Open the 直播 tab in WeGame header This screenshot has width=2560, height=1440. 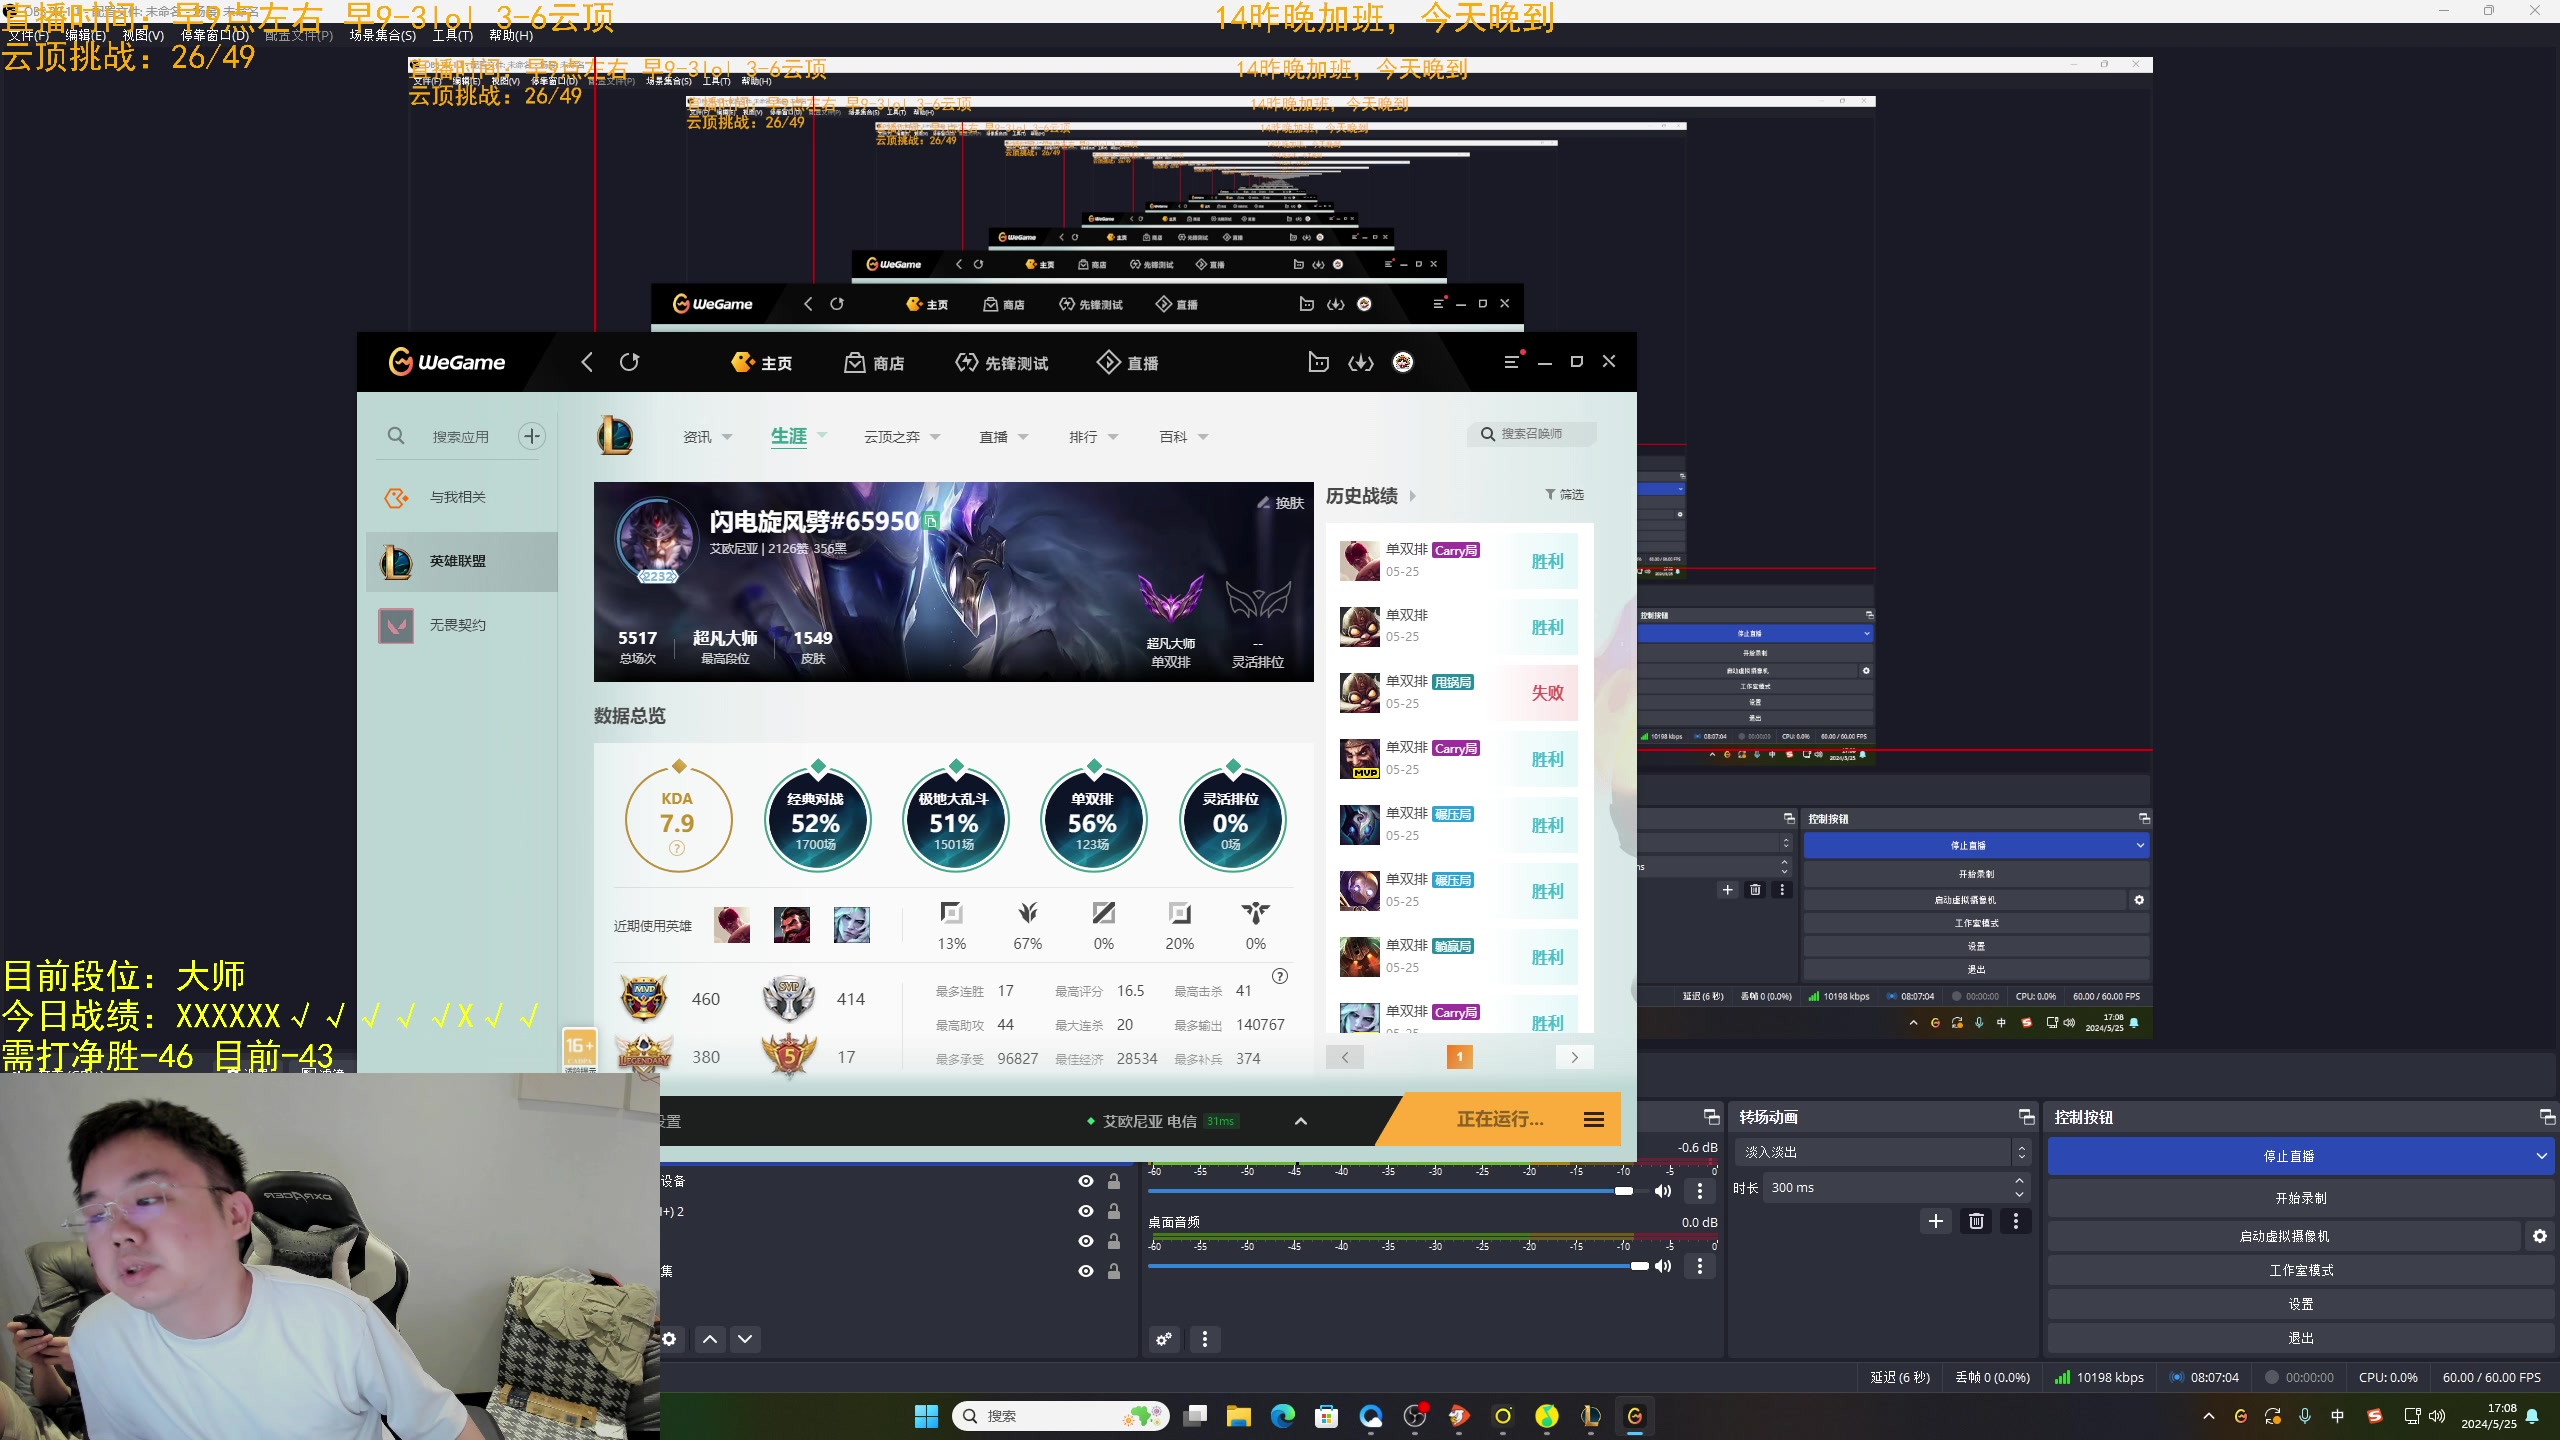[x=1128, y=363]
